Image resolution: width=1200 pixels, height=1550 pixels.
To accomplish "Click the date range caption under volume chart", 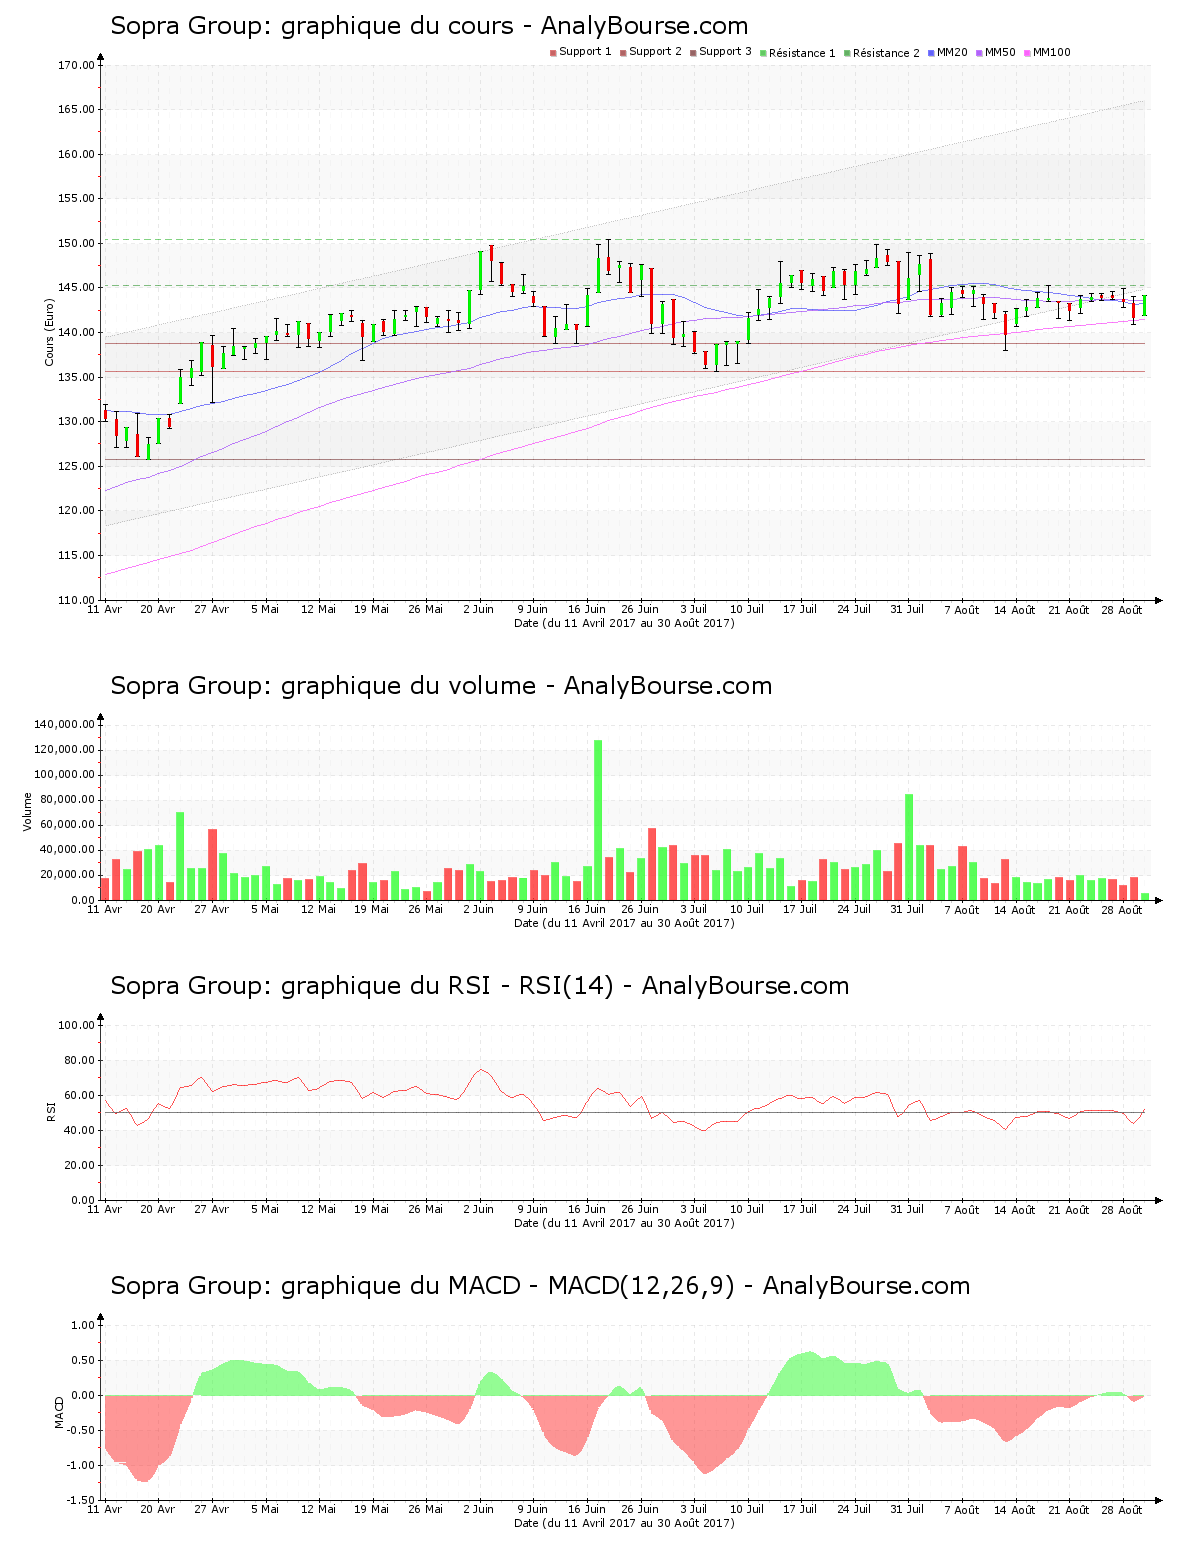I will [x=624, y=923].
